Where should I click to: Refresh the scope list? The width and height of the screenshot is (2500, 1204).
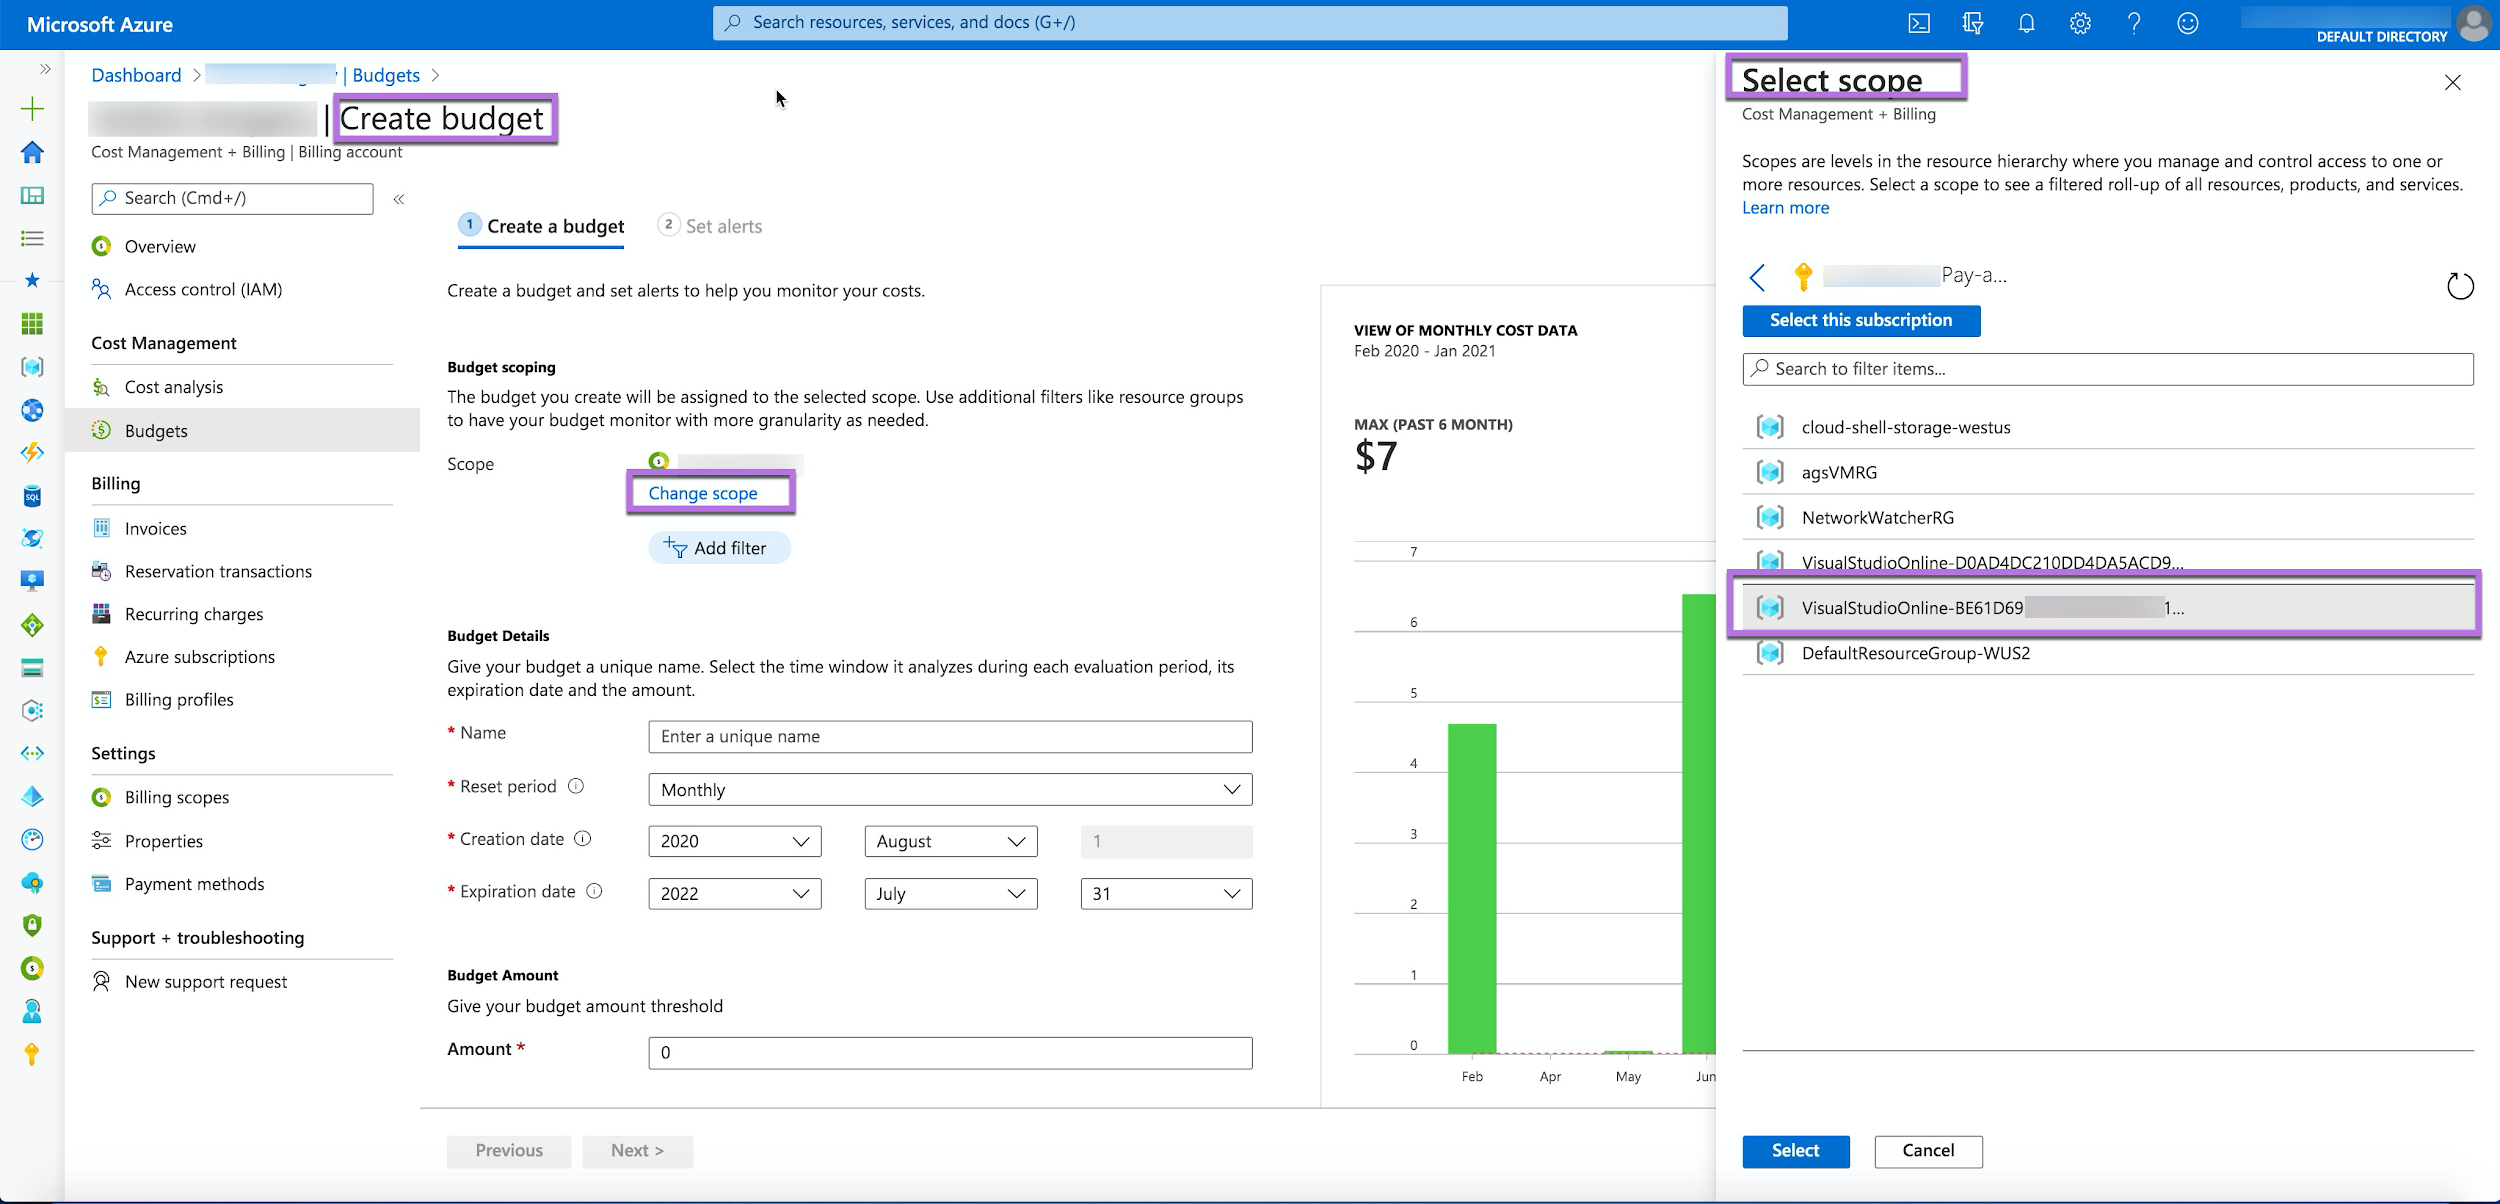[x=2460, y=286]
